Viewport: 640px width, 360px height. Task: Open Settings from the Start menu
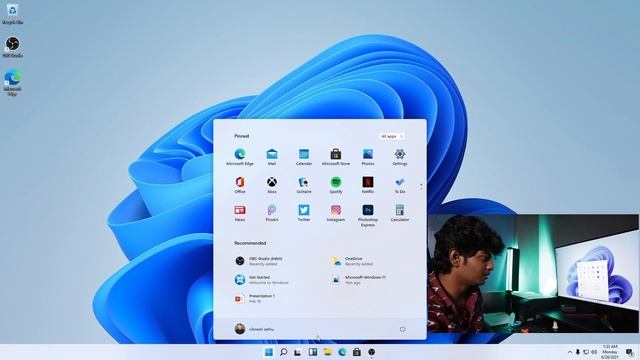click(x=400, y=157)
